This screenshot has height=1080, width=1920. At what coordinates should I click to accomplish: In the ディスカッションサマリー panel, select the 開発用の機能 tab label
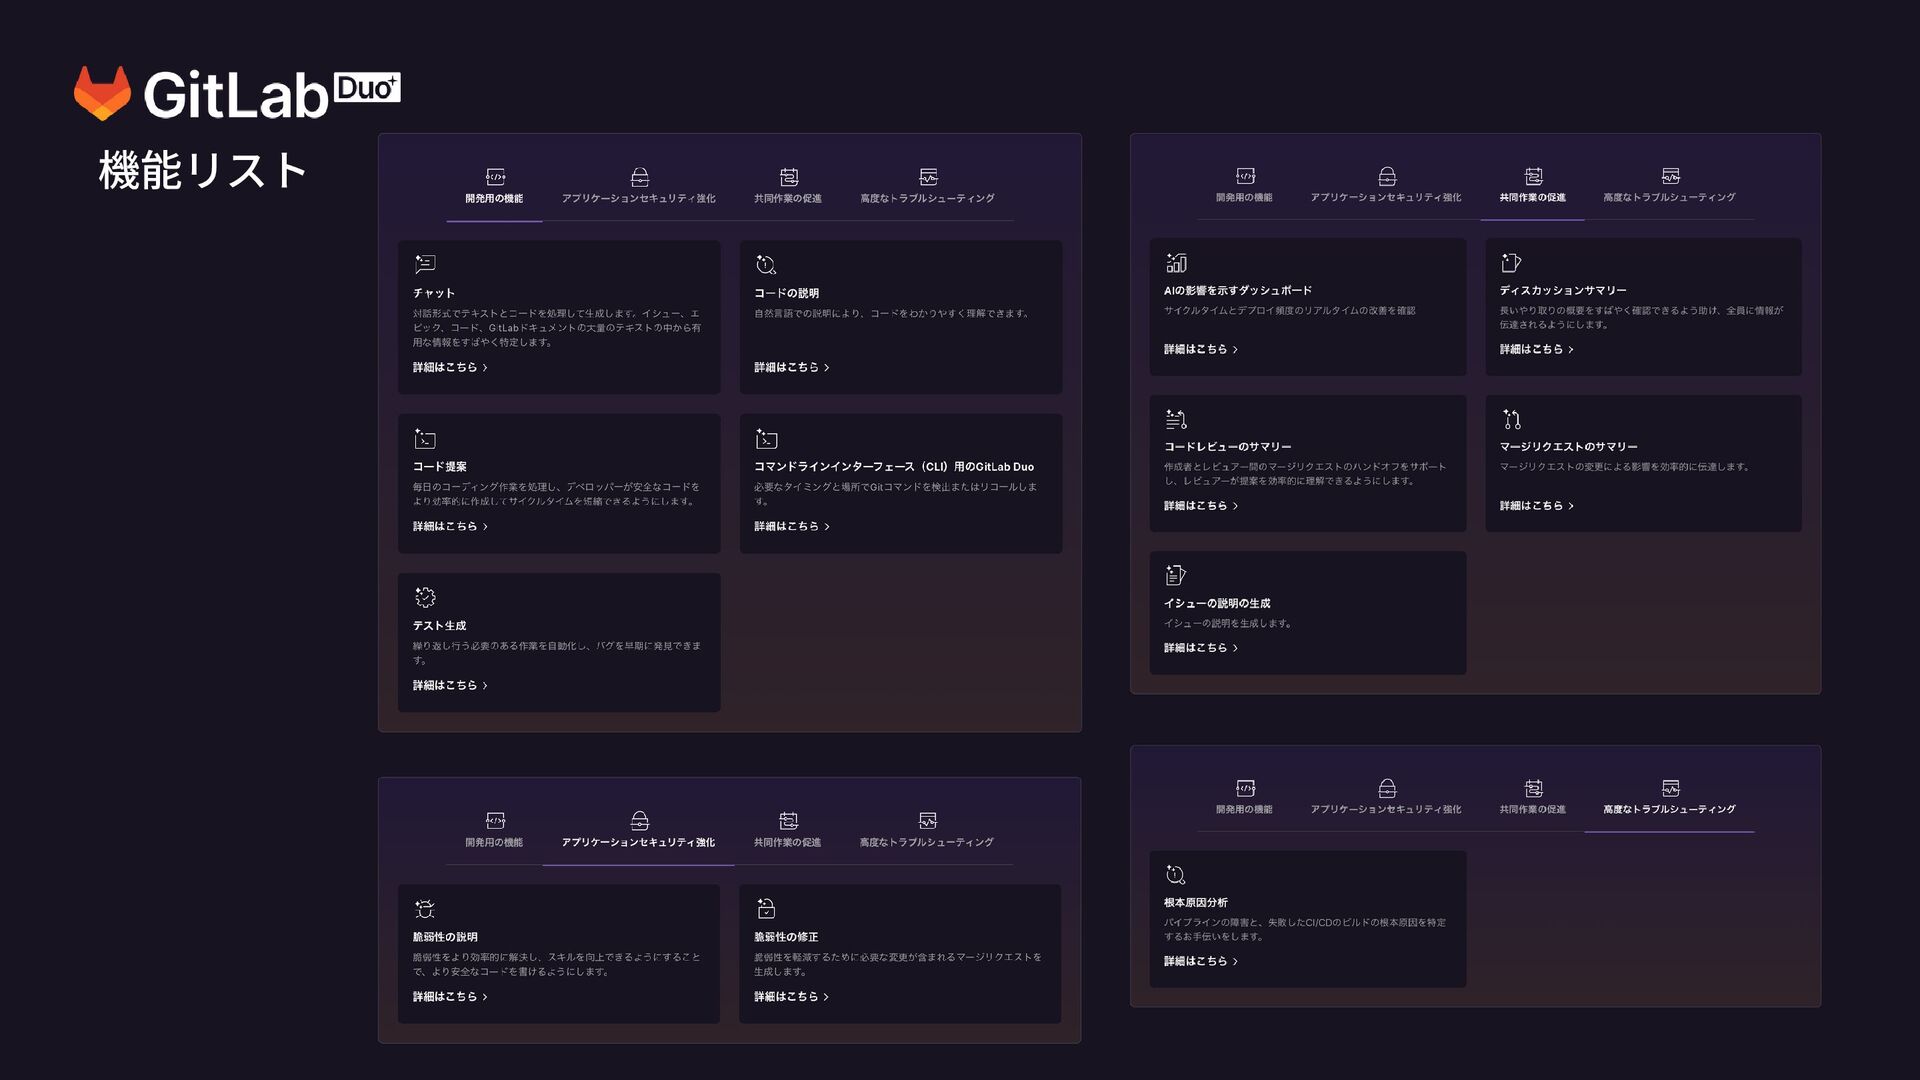[1244, 198]
